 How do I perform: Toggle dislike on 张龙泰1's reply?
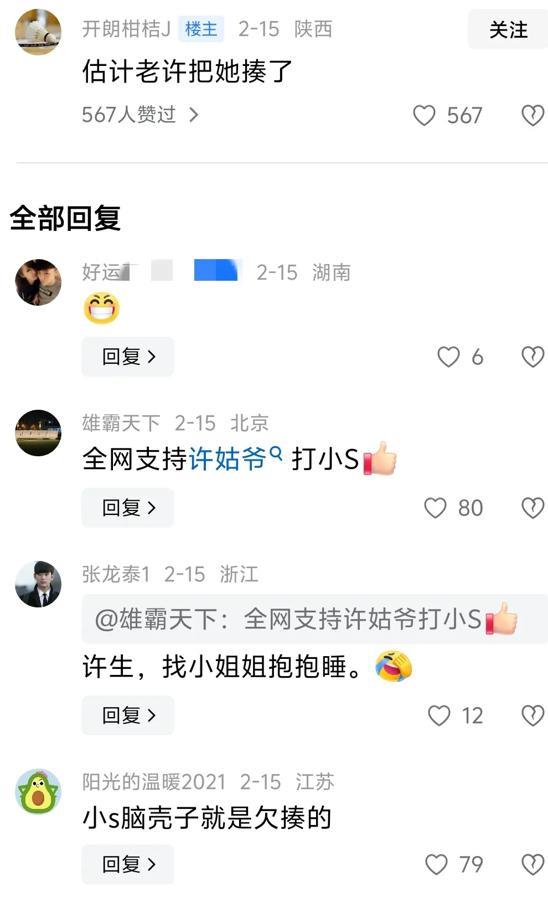tap(533, 716)
